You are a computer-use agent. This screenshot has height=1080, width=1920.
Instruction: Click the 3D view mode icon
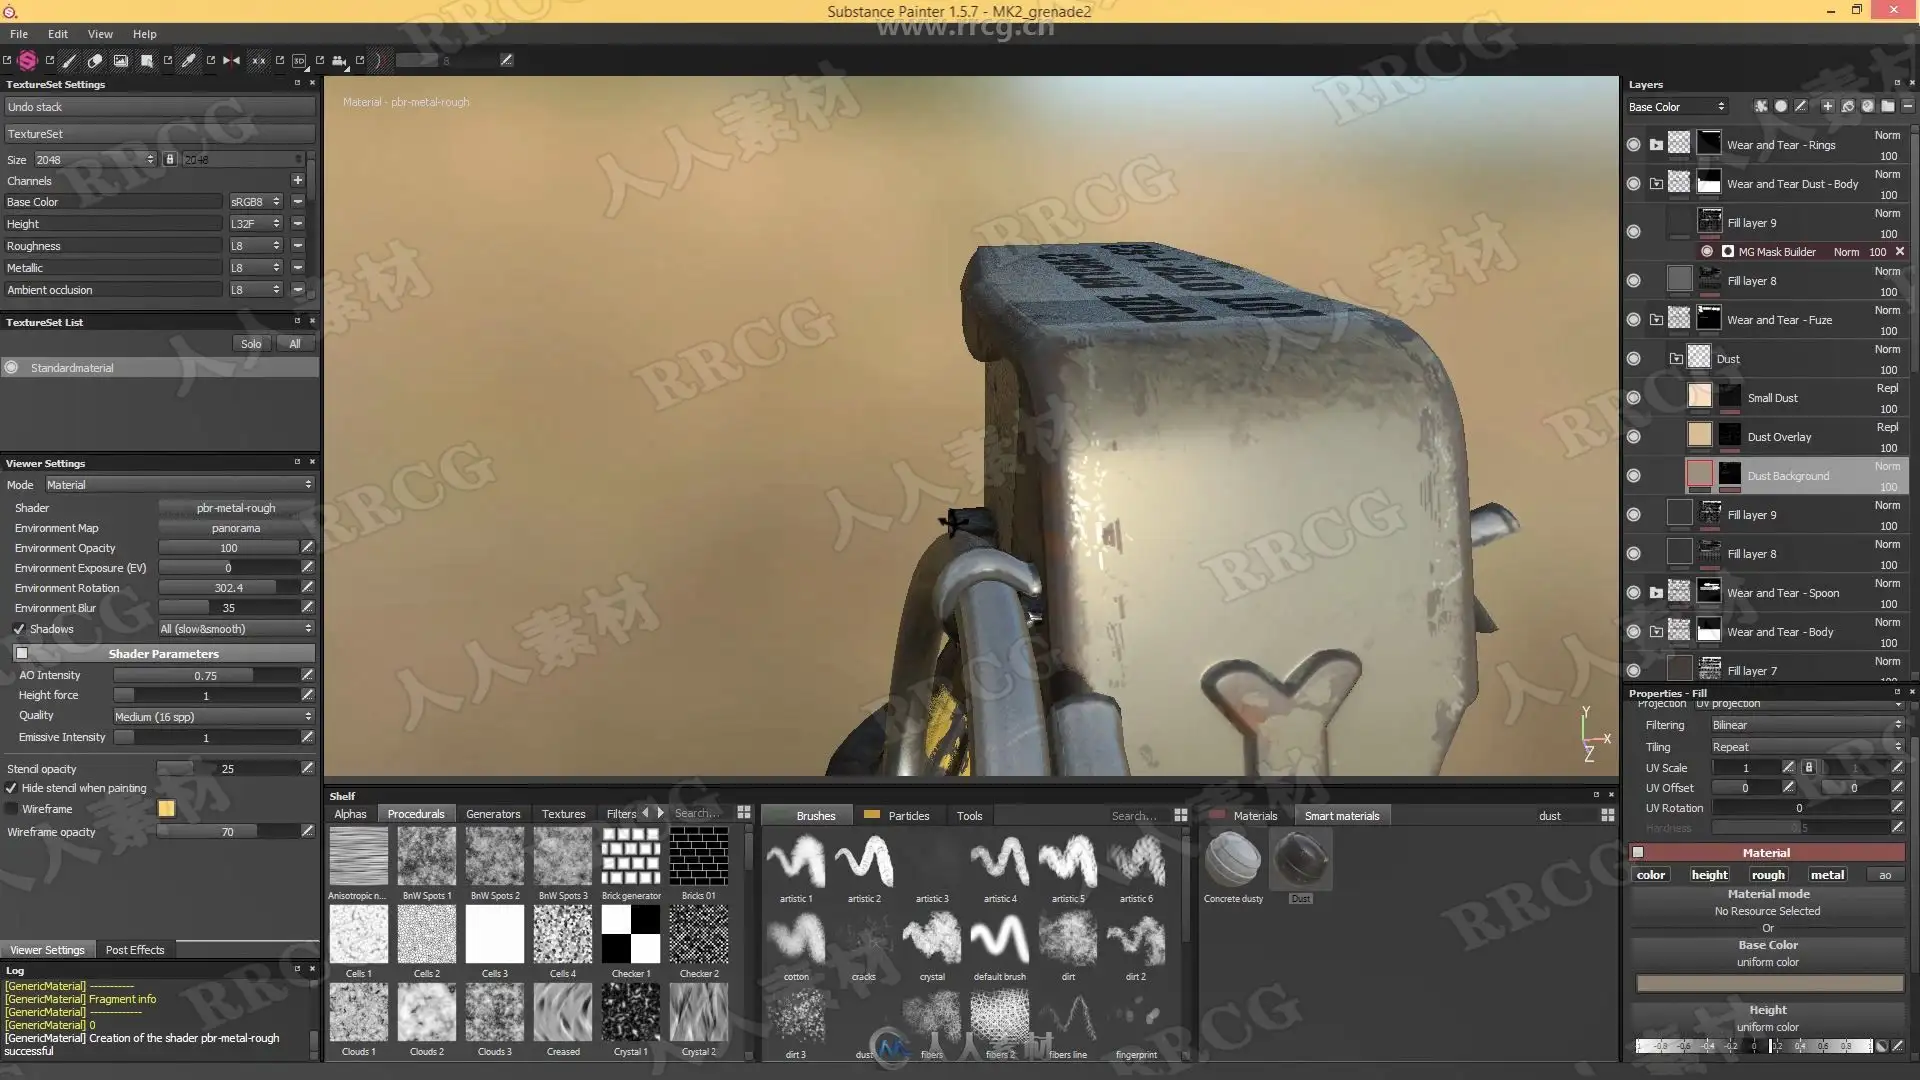coord(299,60)
